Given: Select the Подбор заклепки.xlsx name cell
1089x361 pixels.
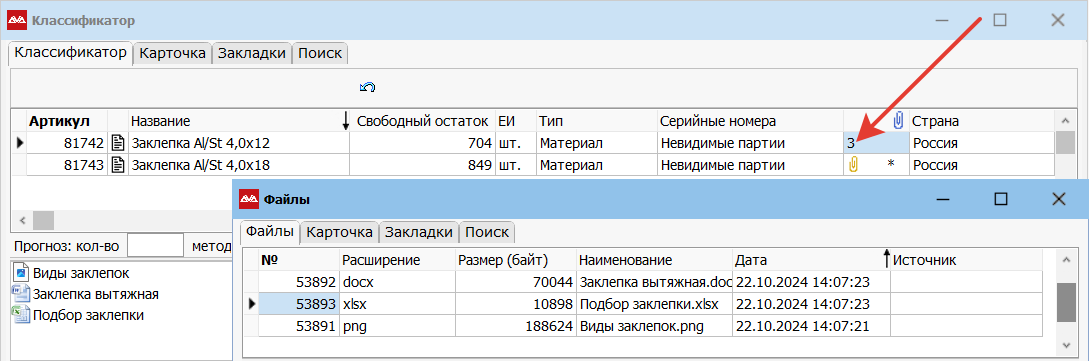Looking at the screenshot, I should pyautogui.click(x=655, y=303).
